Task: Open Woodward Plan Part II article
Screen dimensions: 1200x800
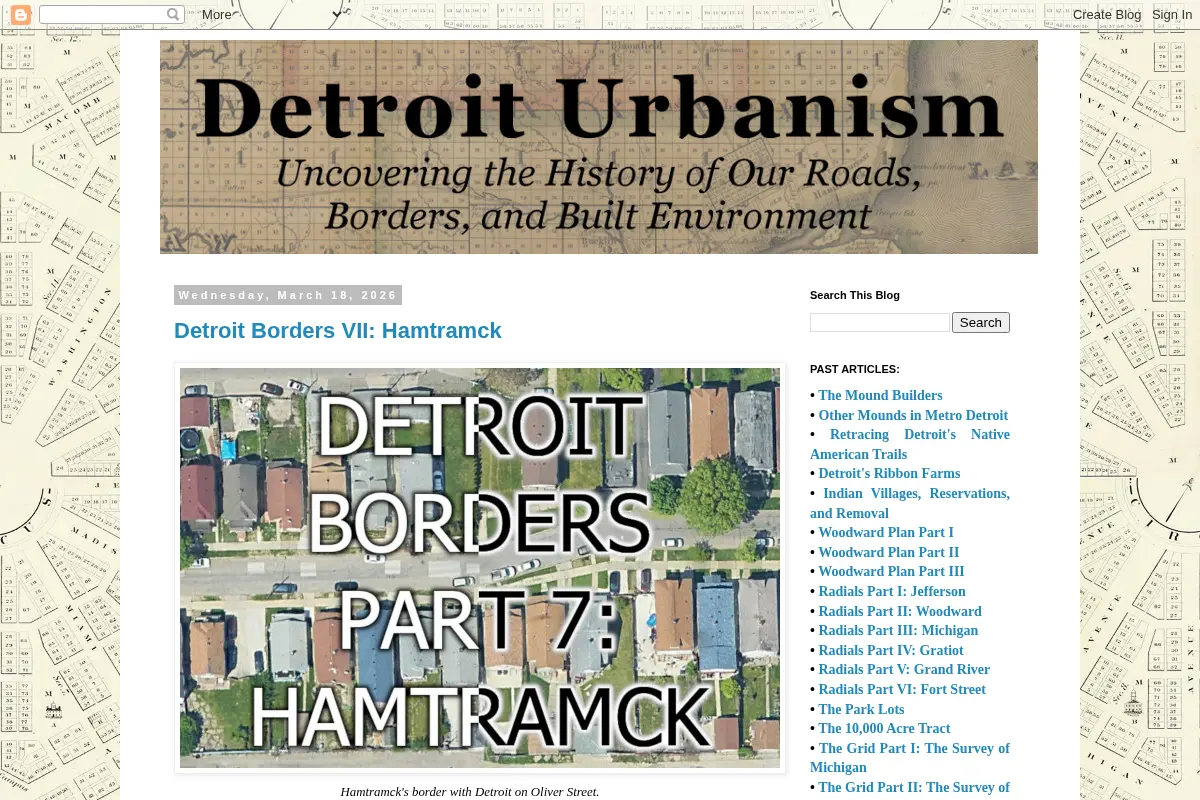Action: click(889, 552)
